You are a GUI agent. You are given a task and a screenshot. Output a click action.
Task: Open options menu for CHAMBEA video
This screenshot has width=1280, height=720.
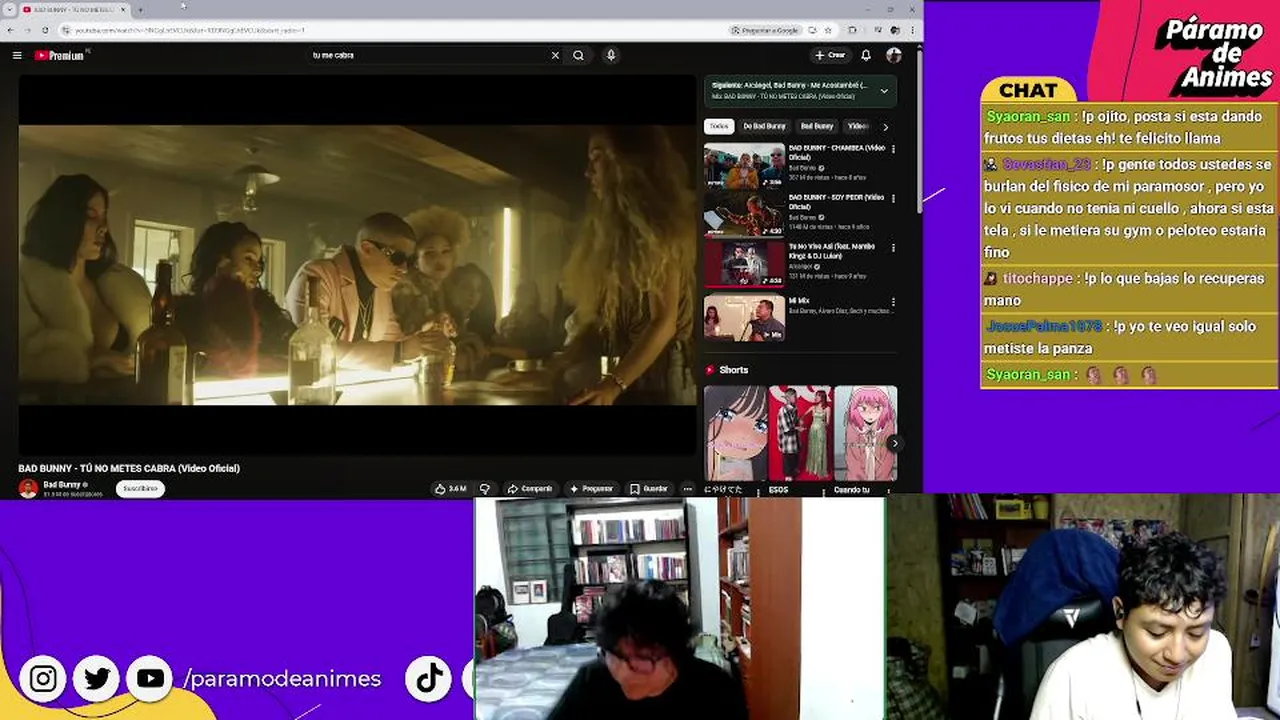tap(893, 149)
